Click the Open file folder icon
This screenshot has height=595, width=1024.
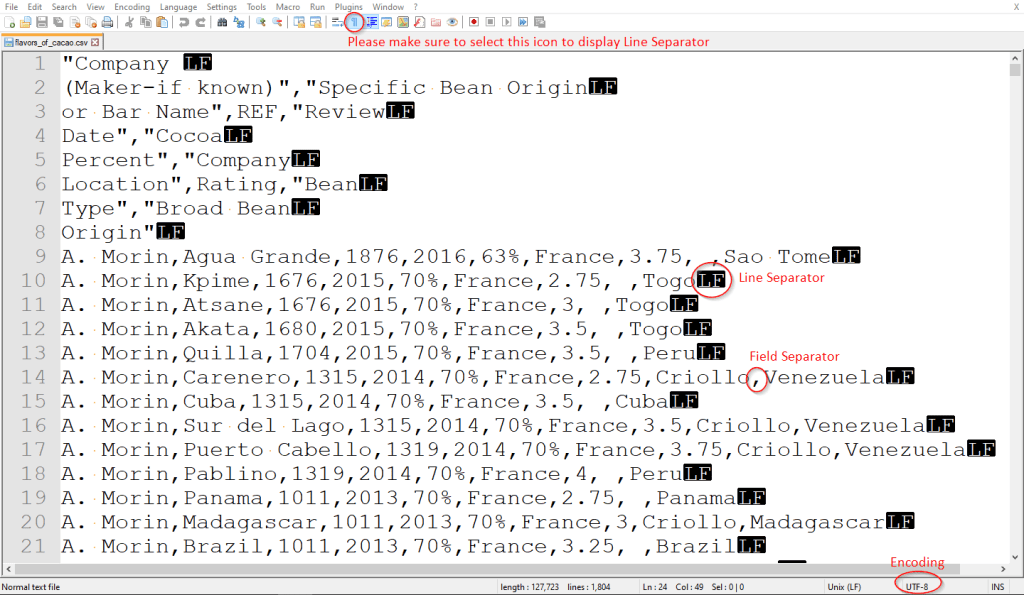(26, 21)
